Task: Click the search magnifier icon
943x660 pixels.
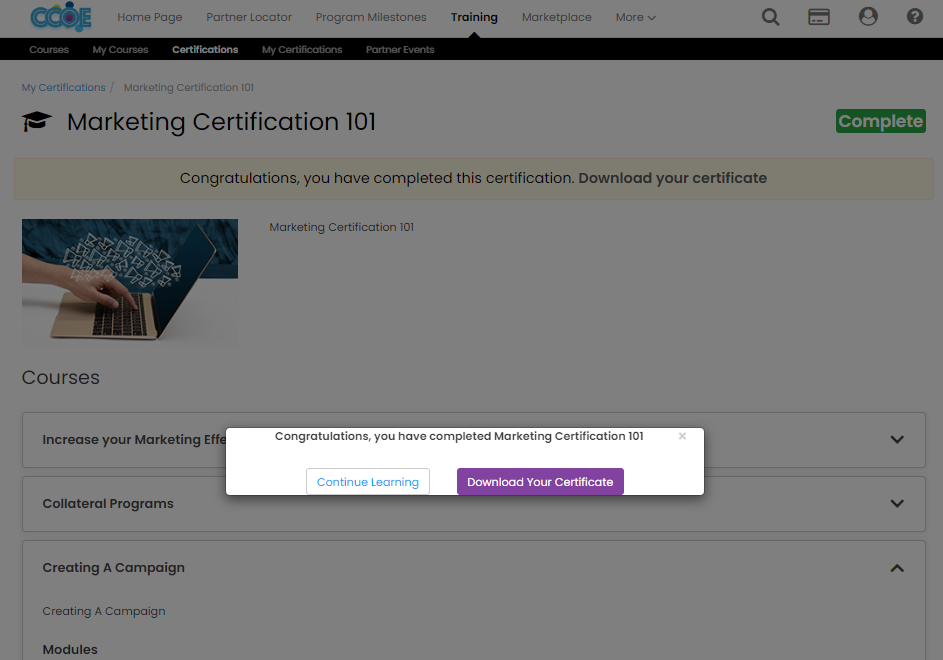Action: click(x=770, y=17)
